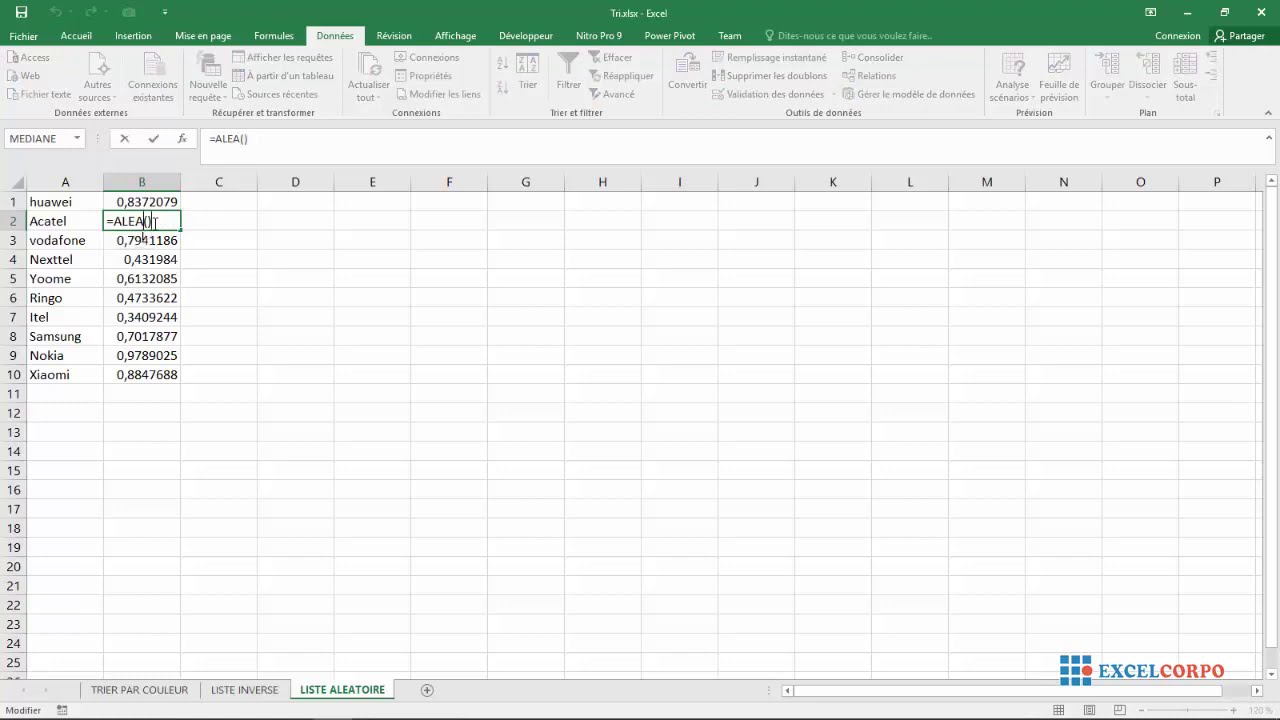Click Gérer le modèle de données
Image resolution: width=1280 pixels, height=720 pixels.
point(909,94)
